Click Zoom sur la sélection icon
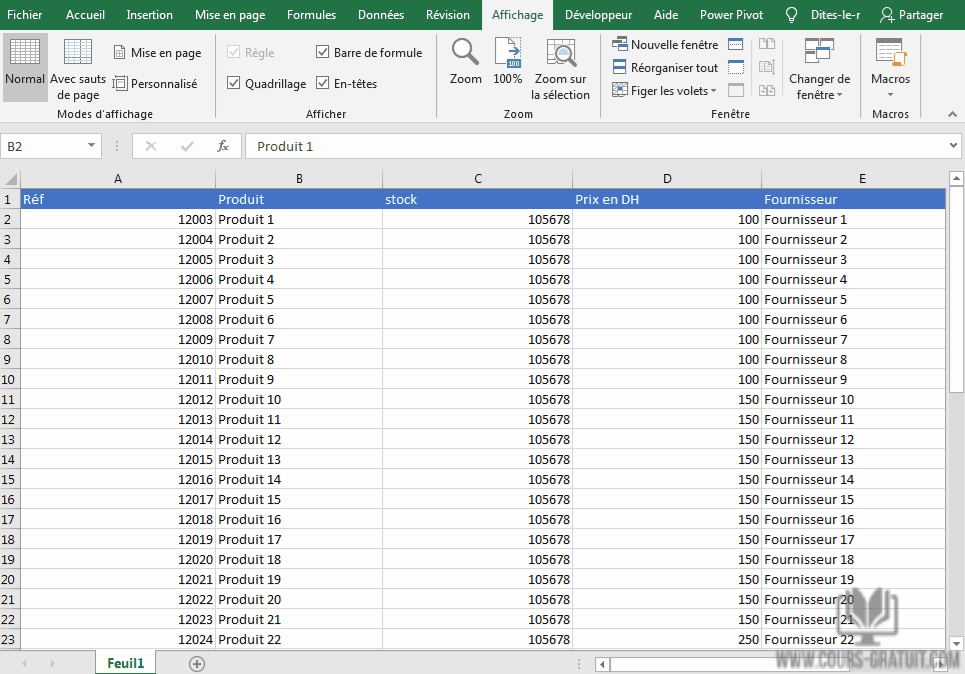The image size is (965, 674). pyautogui.click(x=560, y=66)
